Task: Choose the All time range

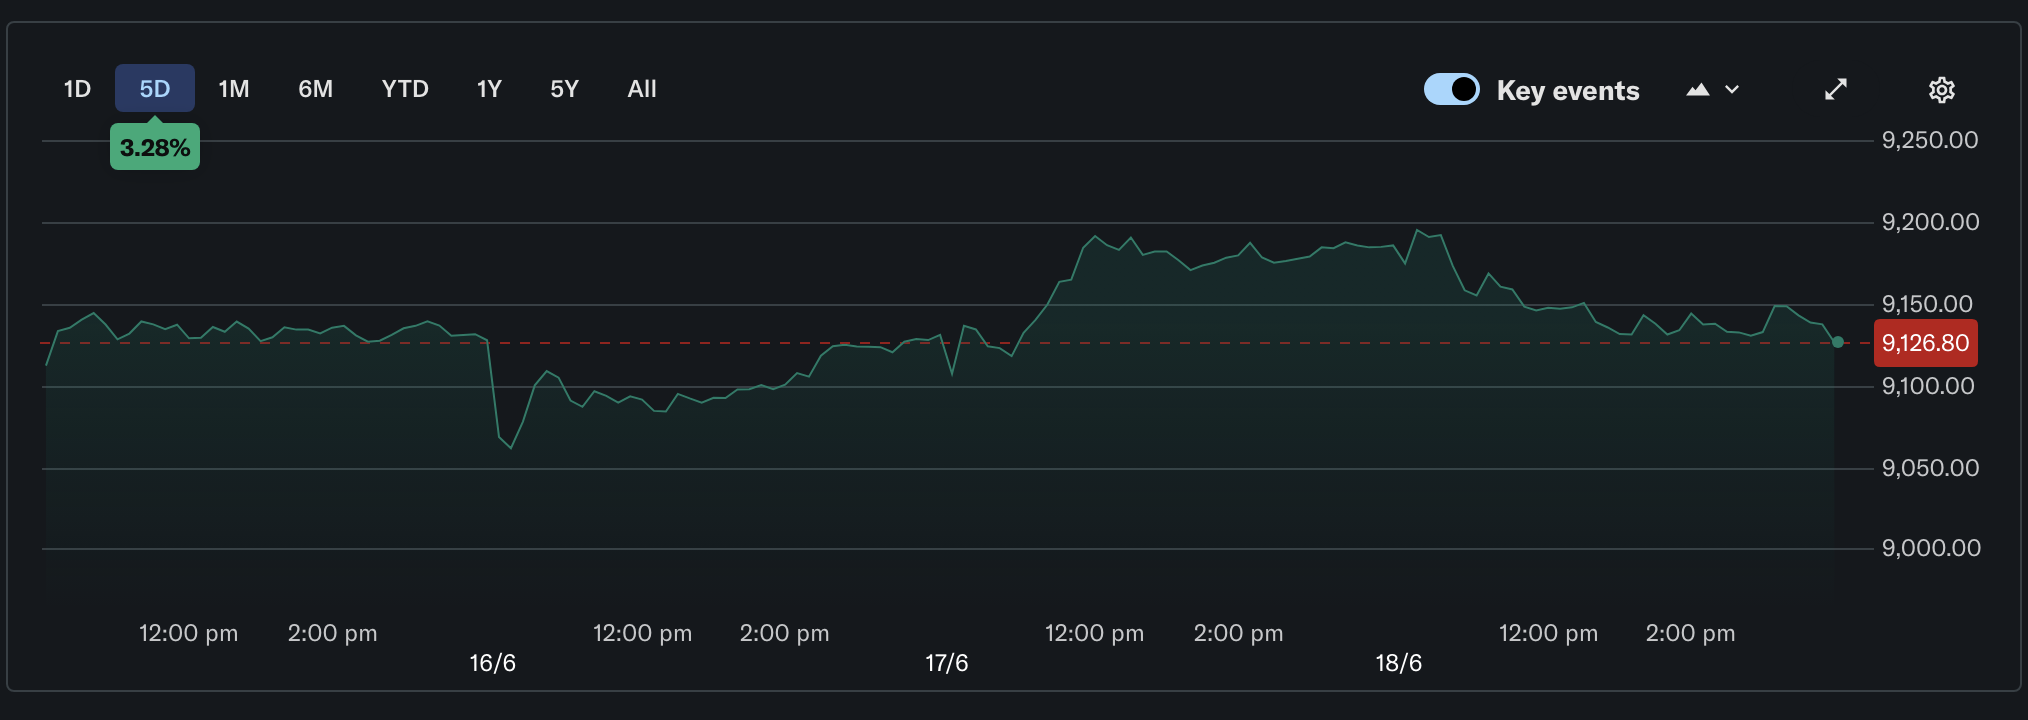Action: click(x=642, y=89)
